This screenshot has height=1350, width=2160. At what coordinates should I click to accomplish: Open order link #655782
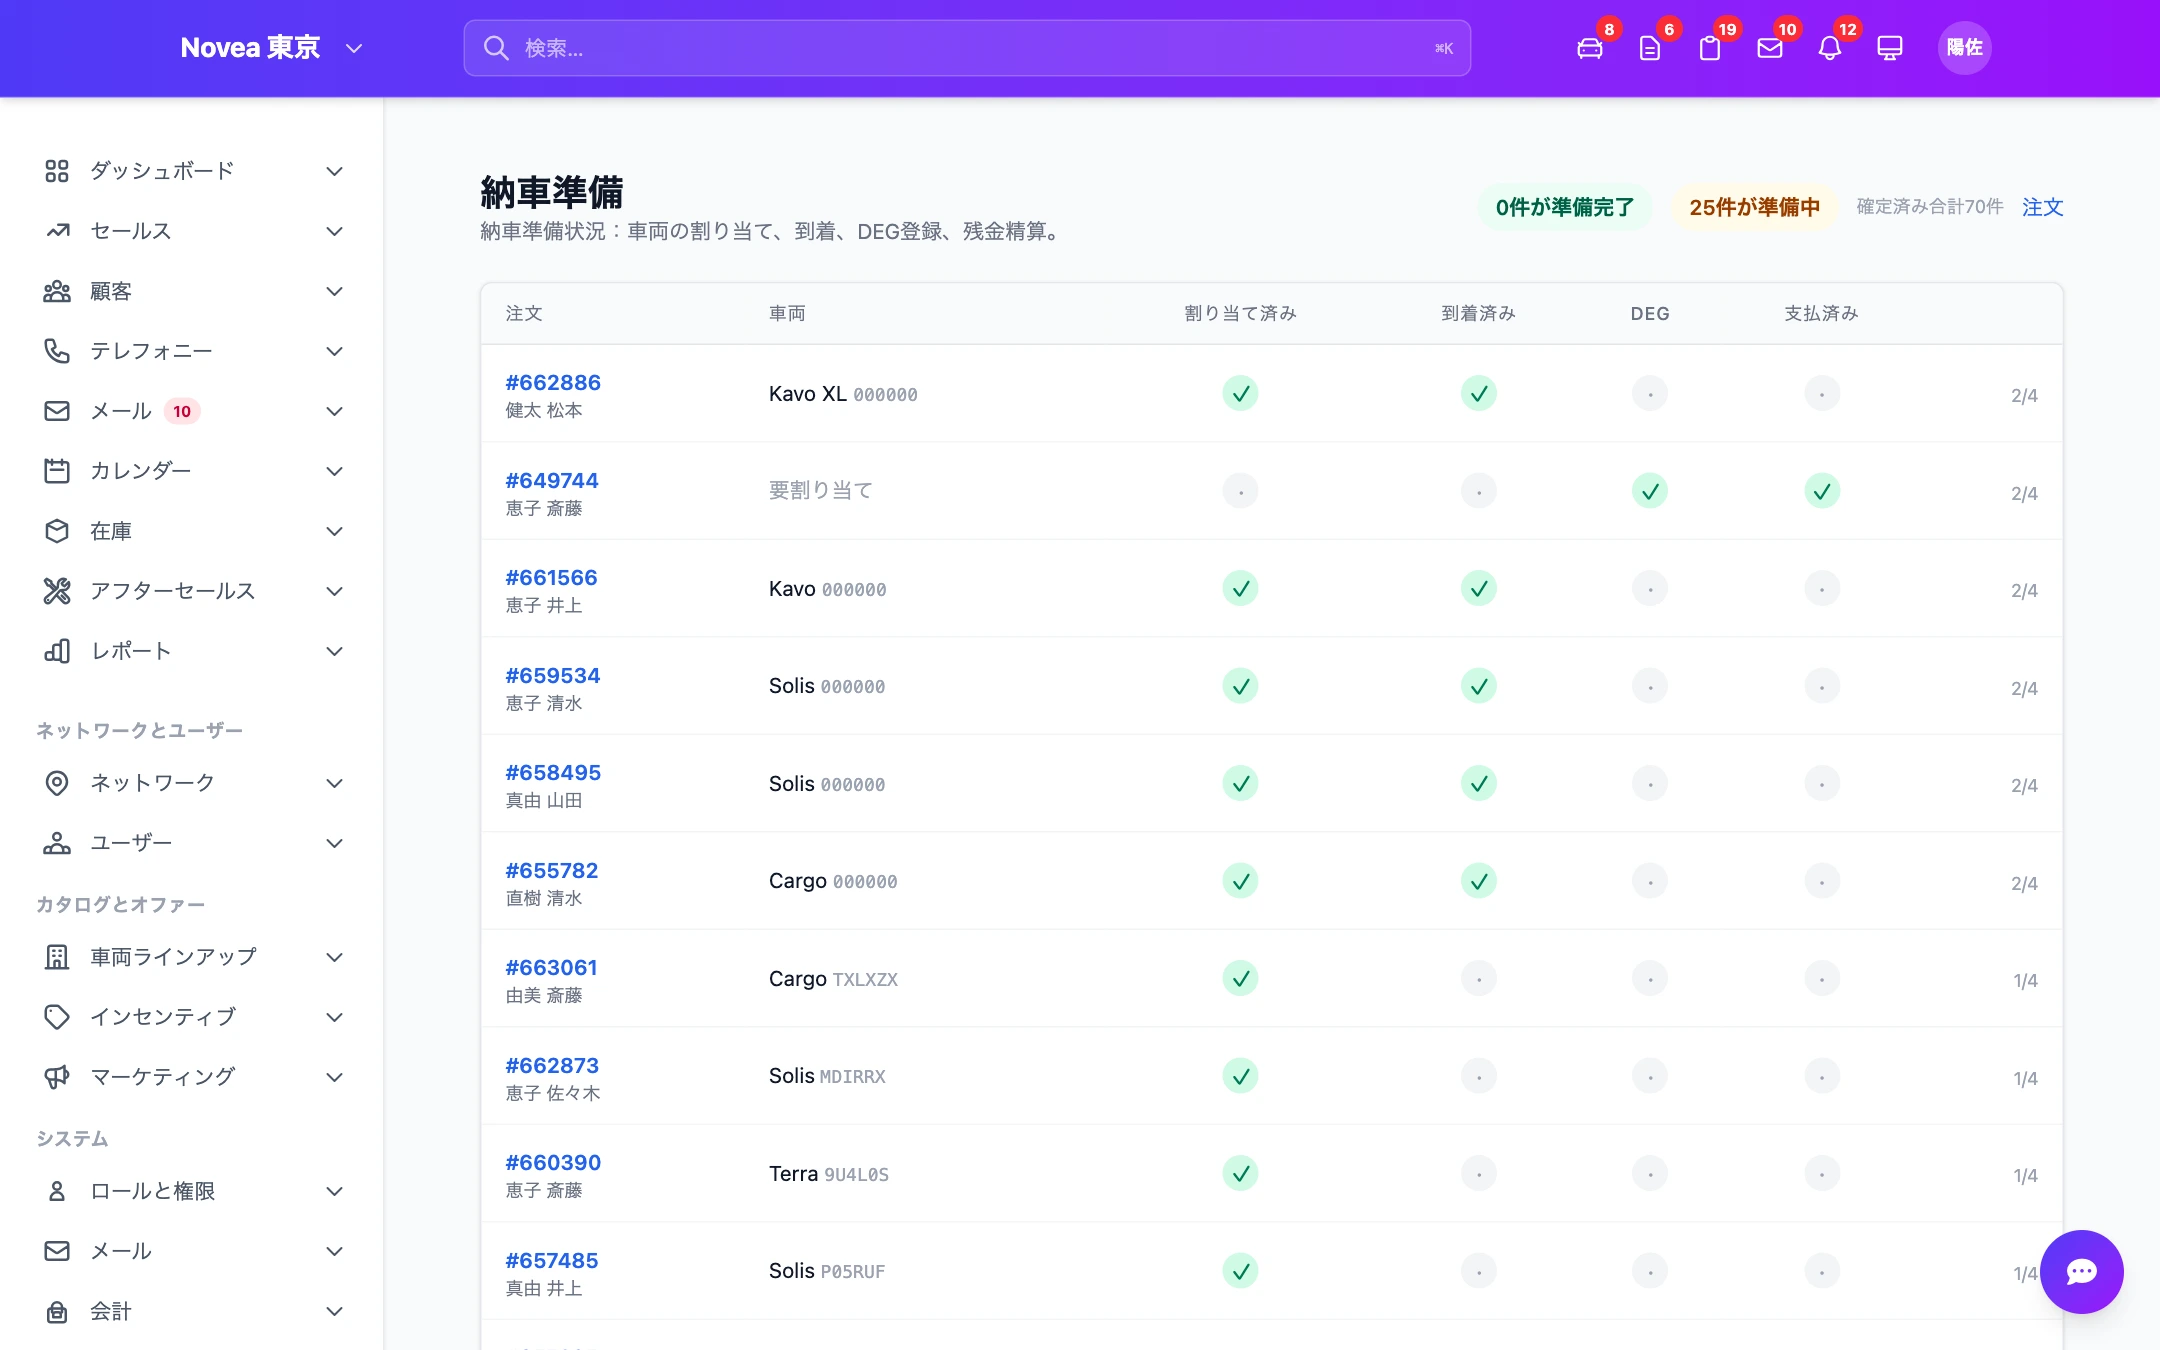coord(552,870)
